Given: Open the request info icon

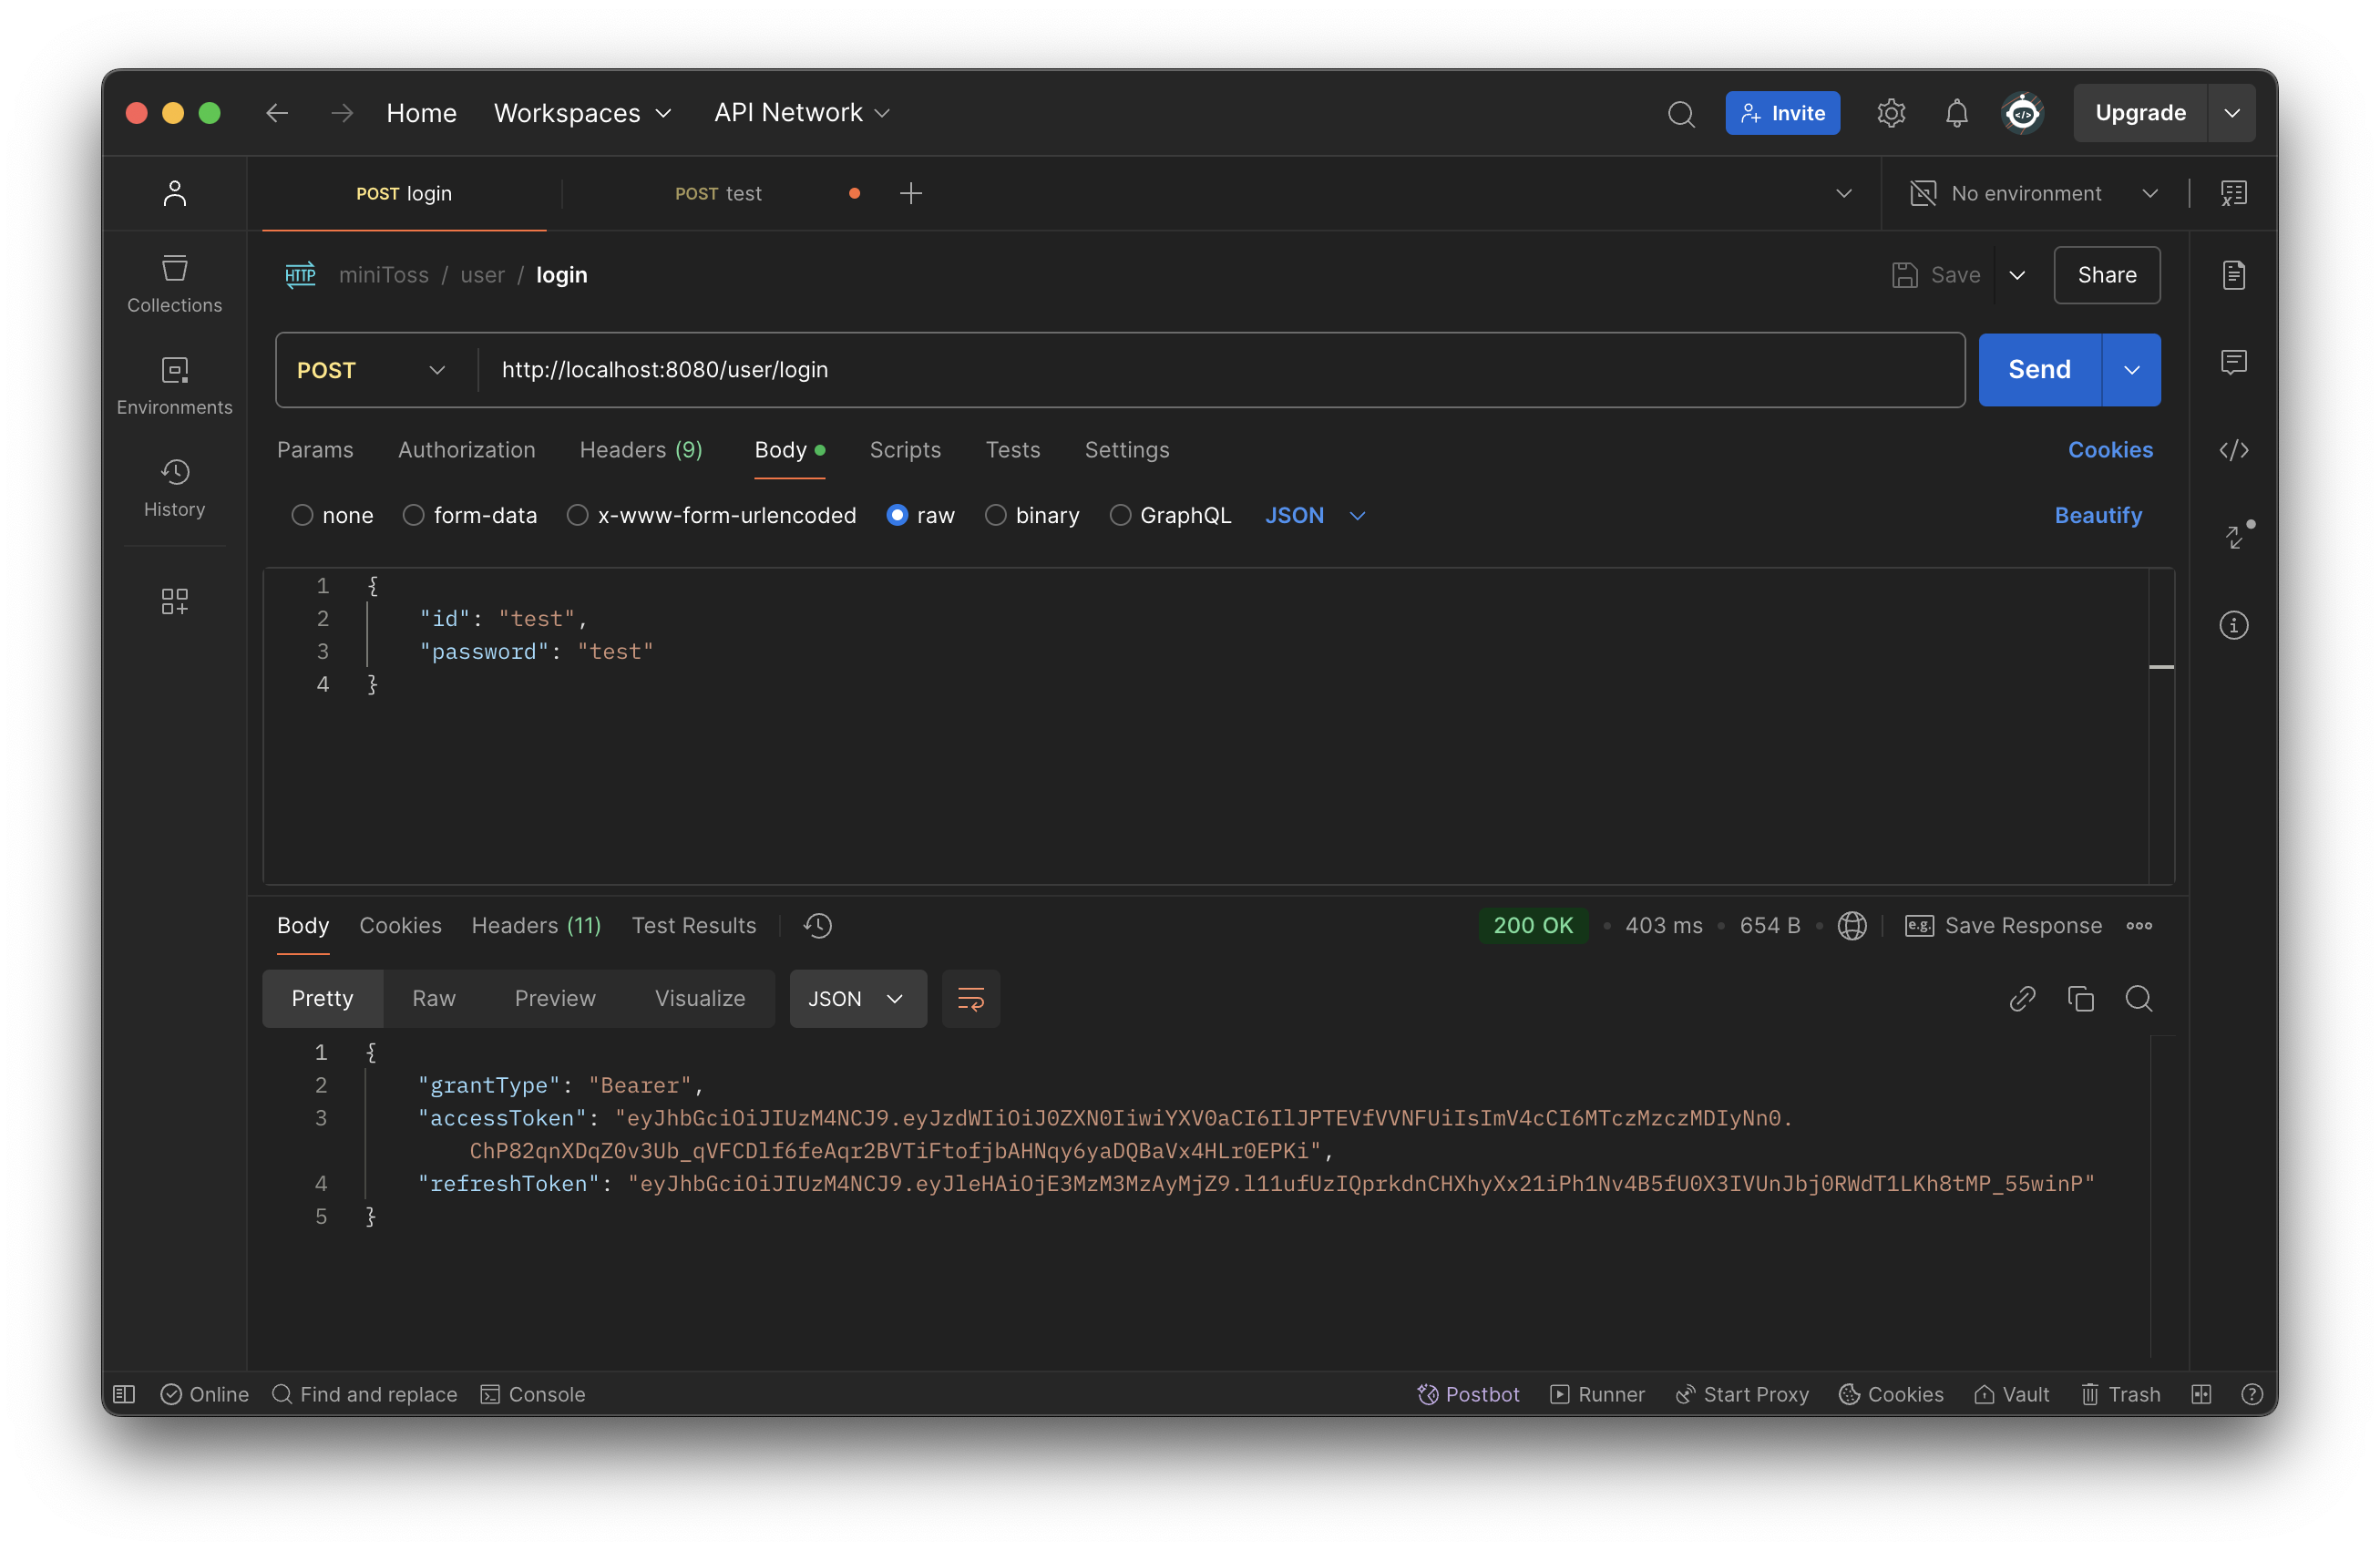Looking at the screenshot, I should pyautogui.click(x=2233, y=625).
